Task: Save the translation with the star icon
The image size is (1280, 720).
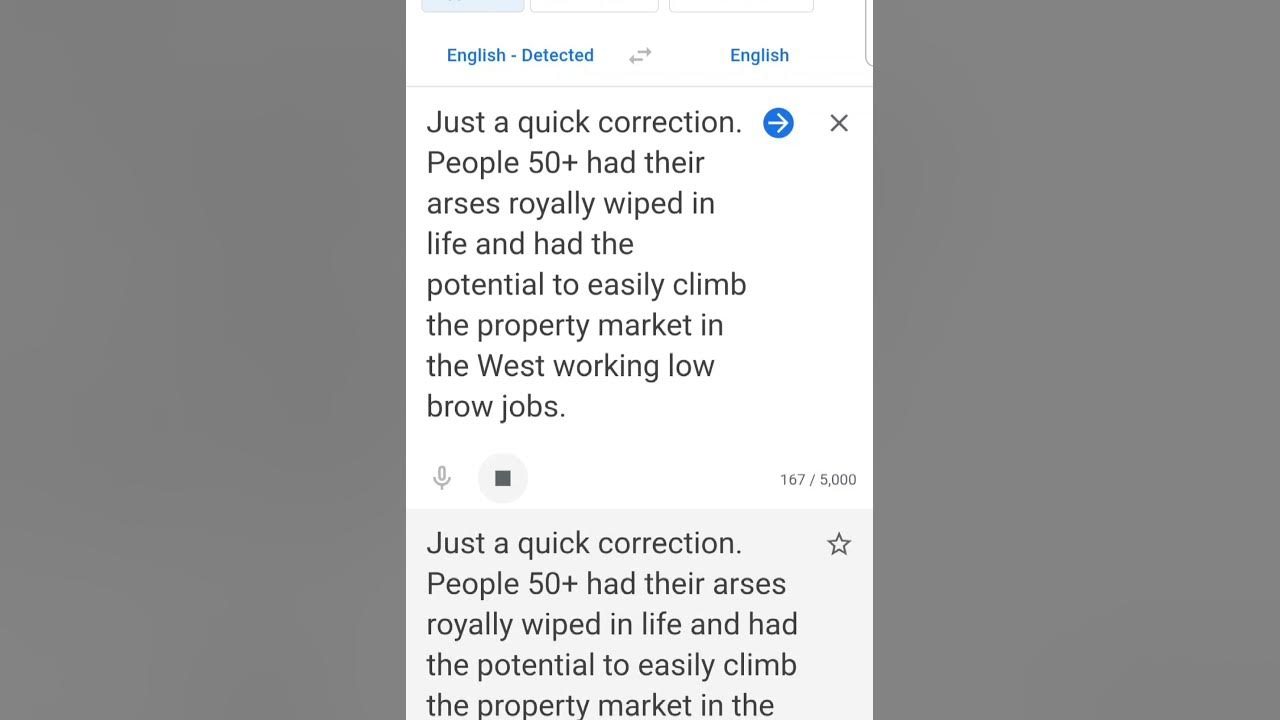Action: click(839, 544)
